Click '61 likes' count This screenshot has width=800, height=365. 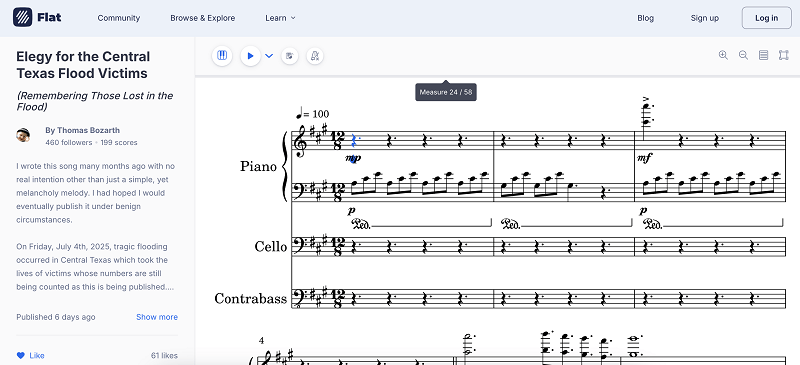coord(164,355)
